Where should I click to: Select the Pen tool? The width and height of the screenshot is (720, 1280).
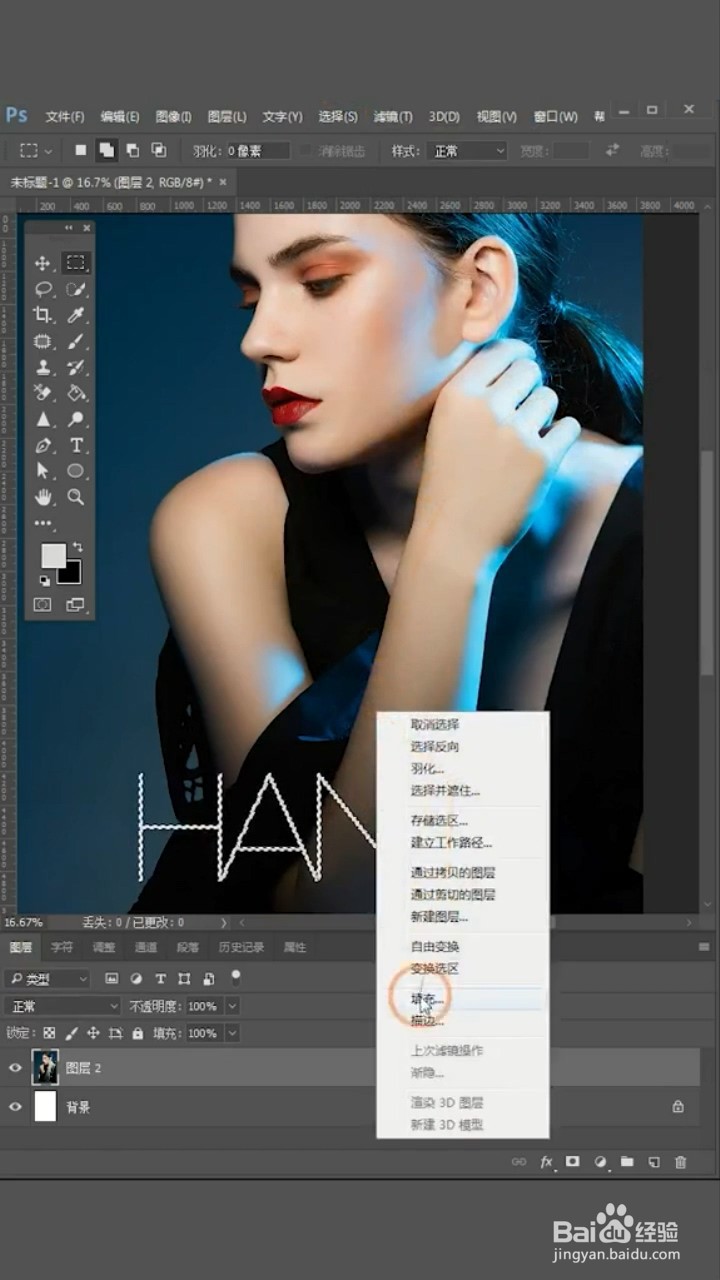43,445
